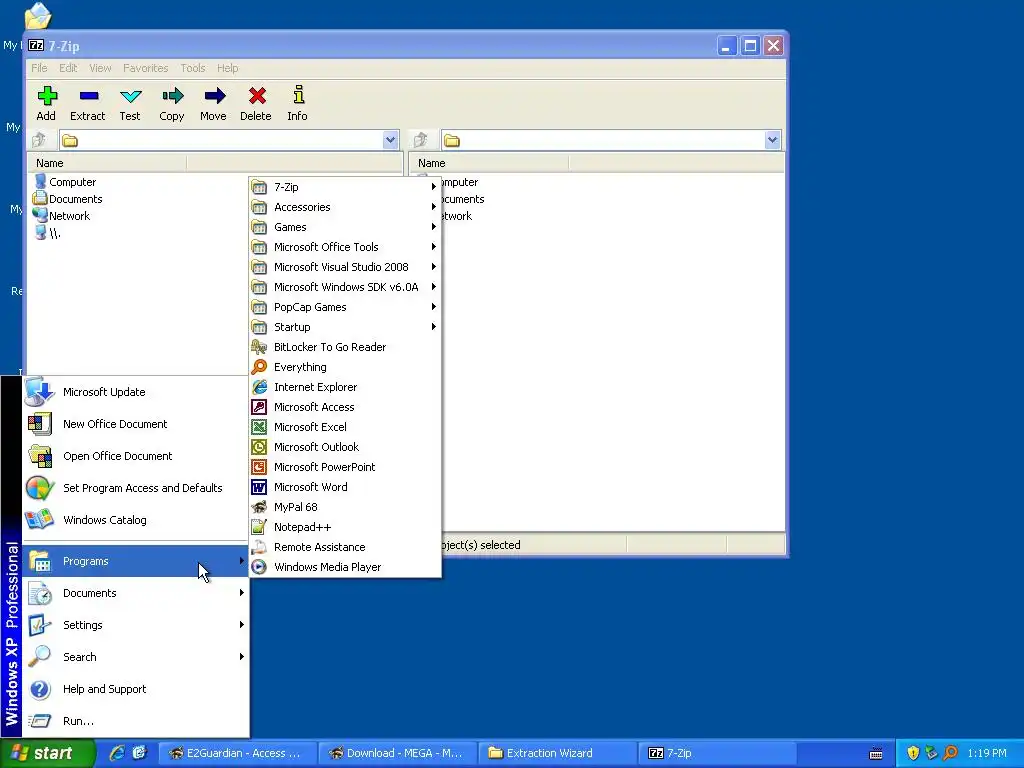Click the up-folder icon in right panel
The image size is (1024, 768).
[x=421, y=140]
